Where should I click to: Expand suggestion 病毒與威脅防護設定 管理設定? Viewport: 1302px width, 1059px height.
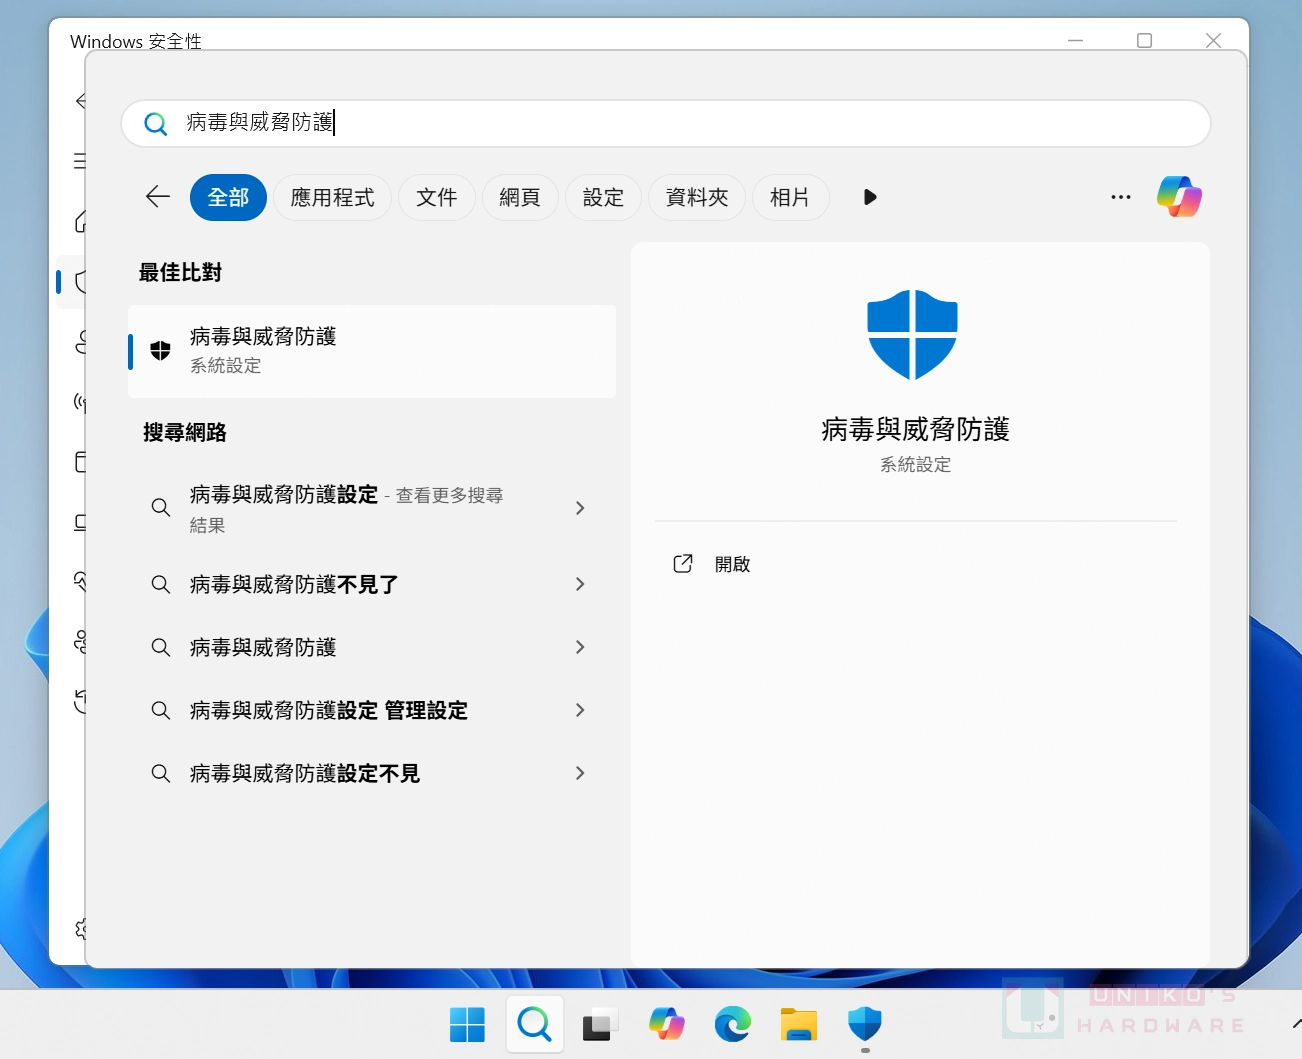coord(327,710)
